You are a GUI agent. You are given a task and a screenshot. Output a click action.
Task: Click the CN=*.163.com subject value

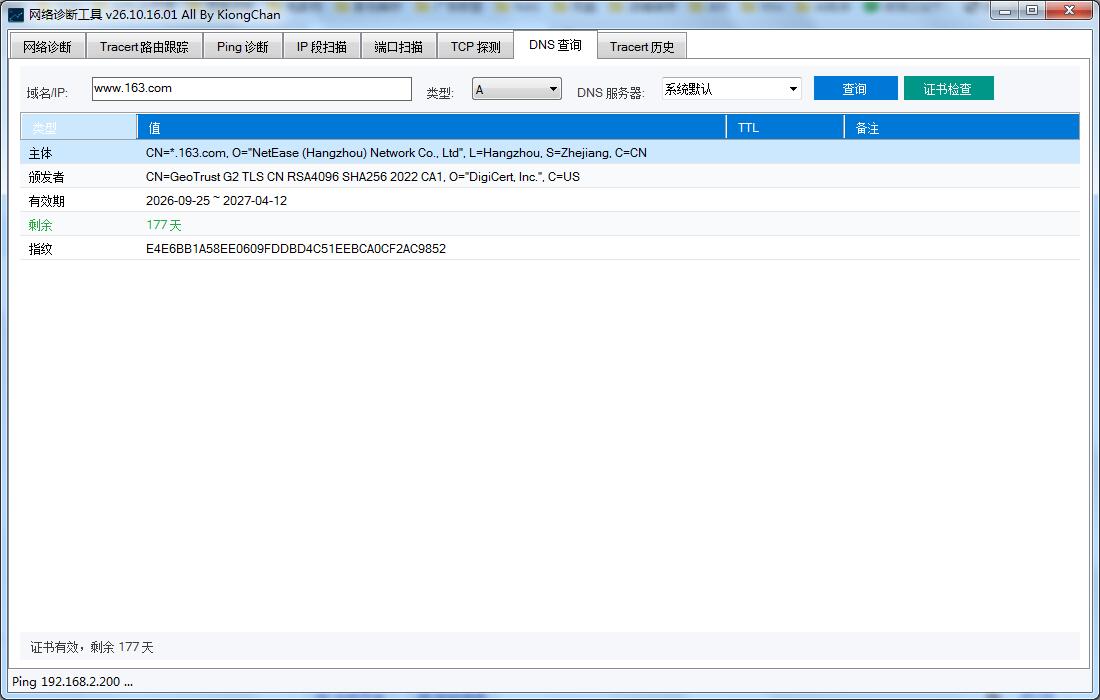[x=396, y=153]
